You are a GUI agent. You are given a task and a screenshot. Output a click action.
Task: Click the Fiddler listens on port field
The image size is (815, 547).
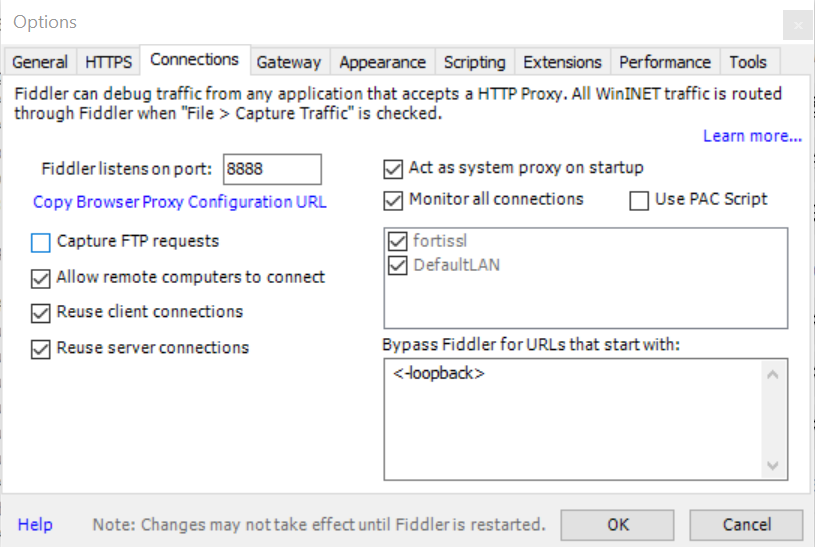(272, 170)
